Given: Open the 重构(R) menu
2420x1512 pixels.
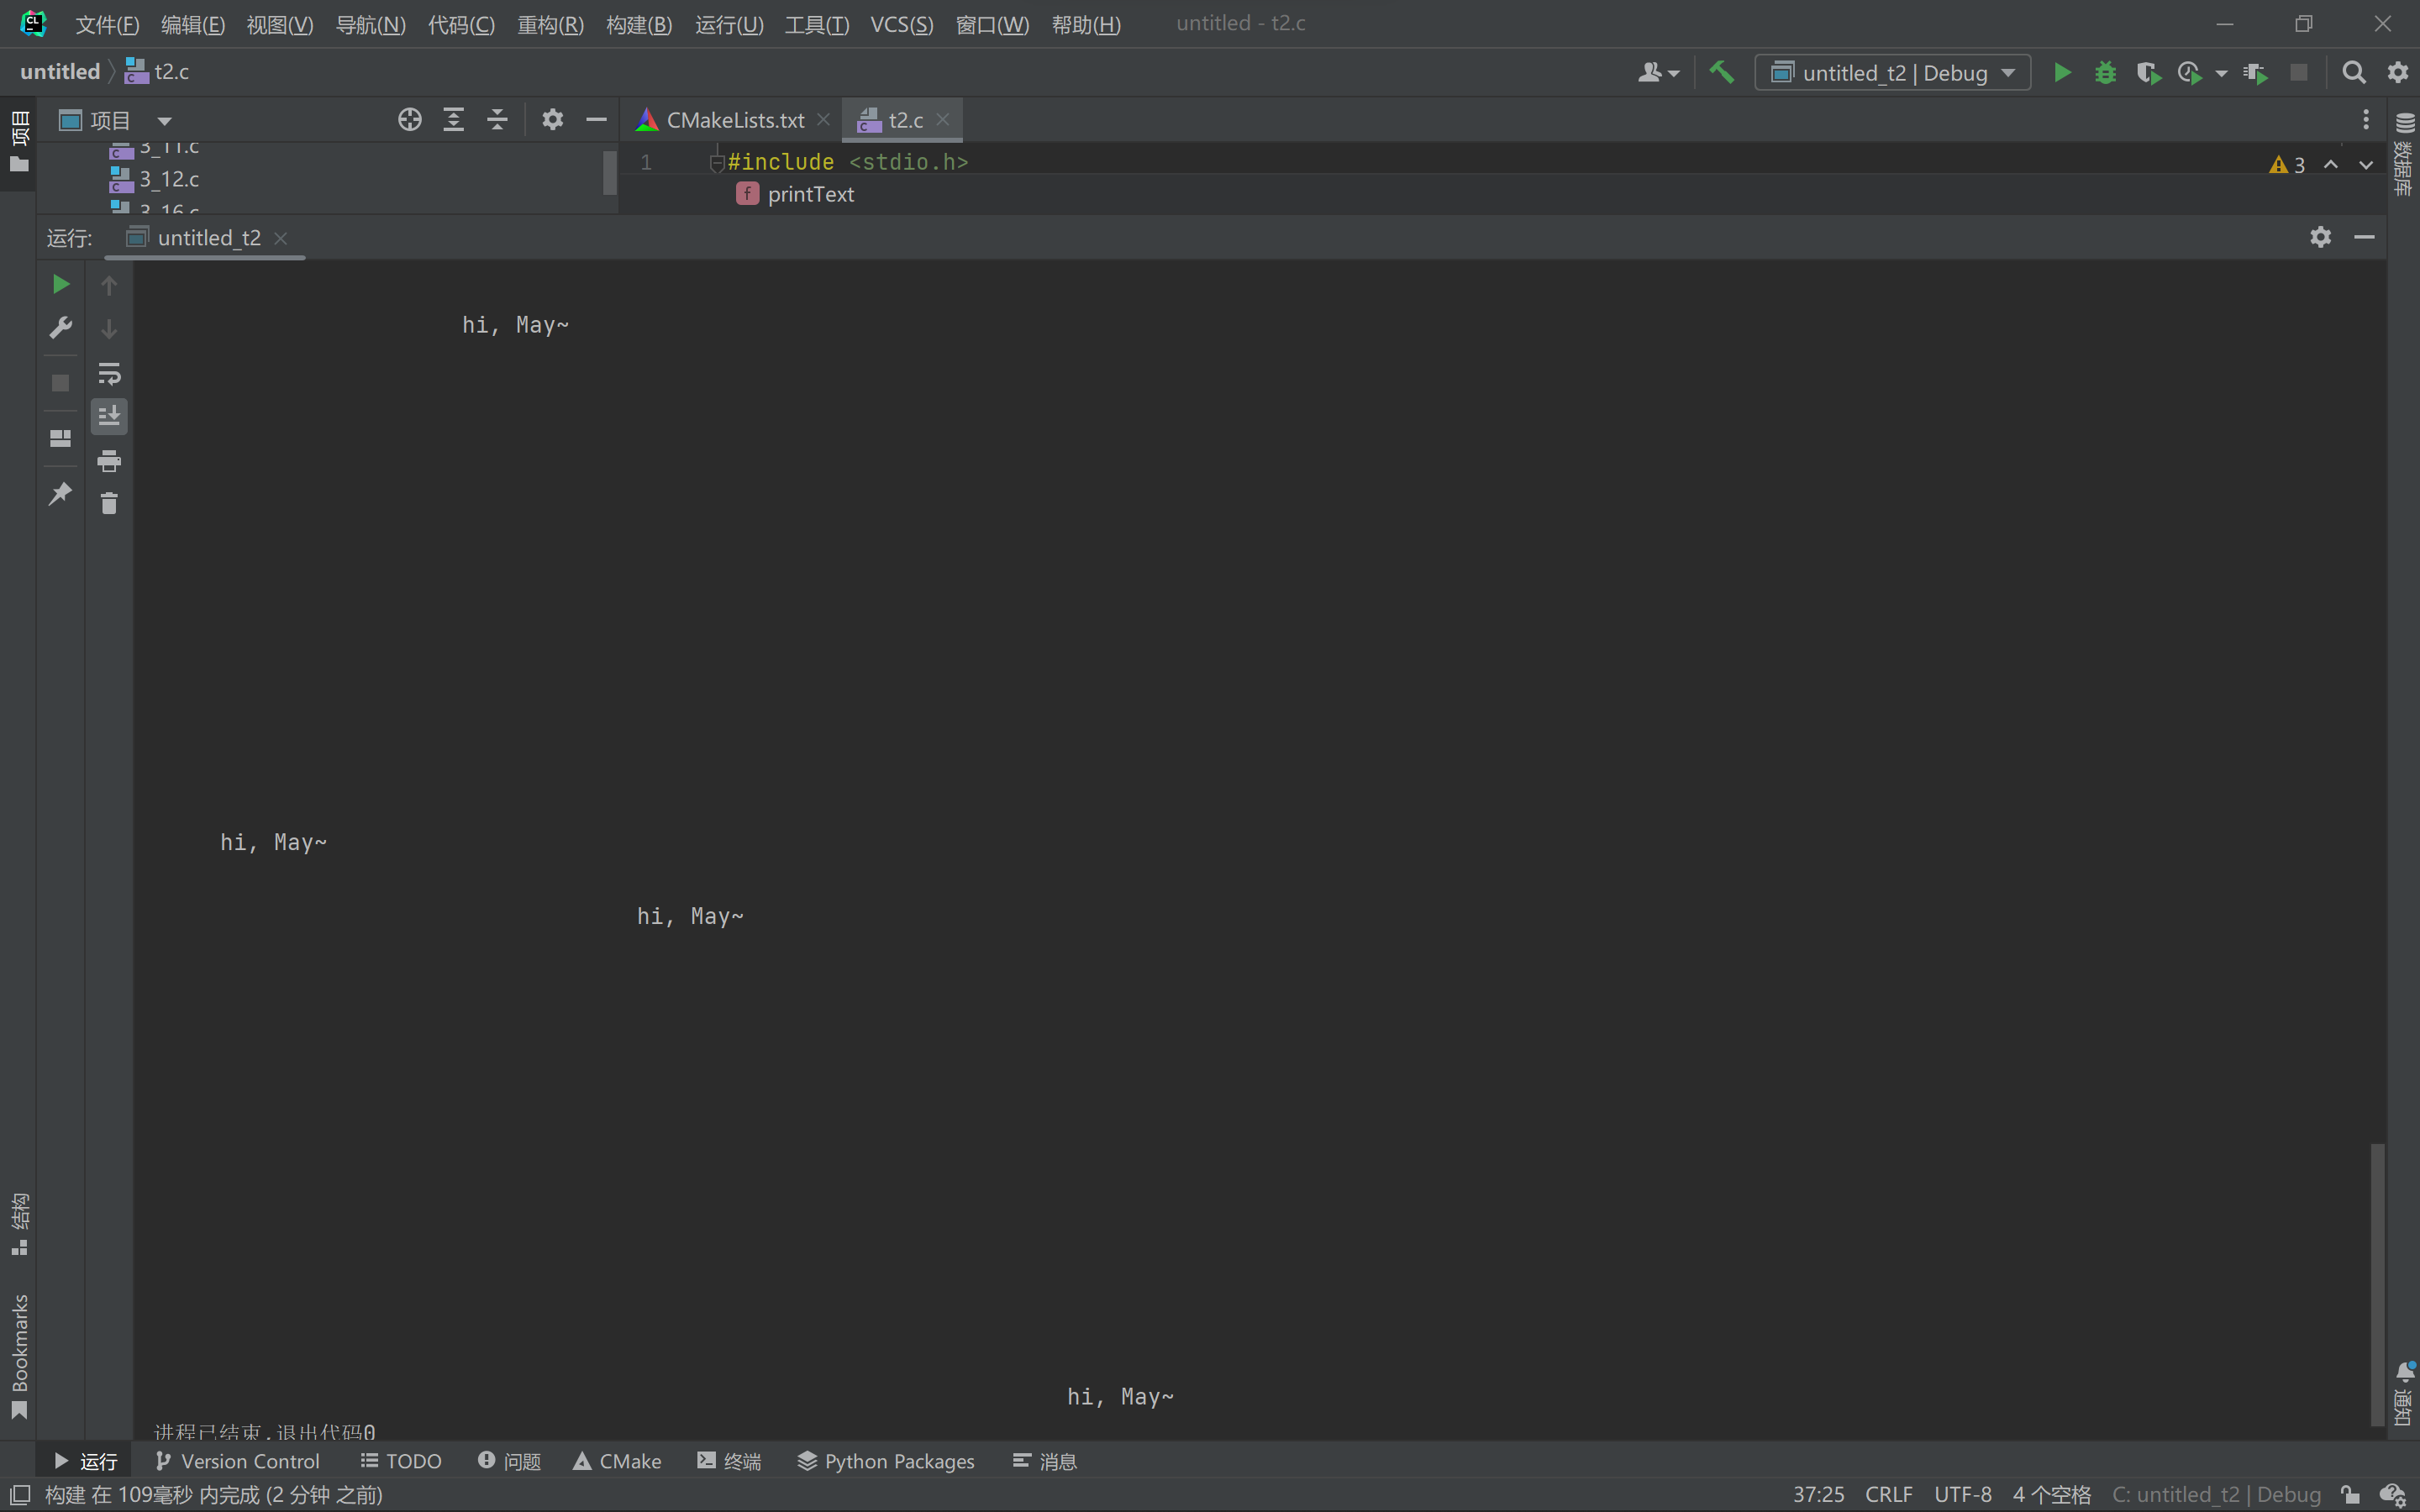Looking at the screenshot, I should pos(550,24).
